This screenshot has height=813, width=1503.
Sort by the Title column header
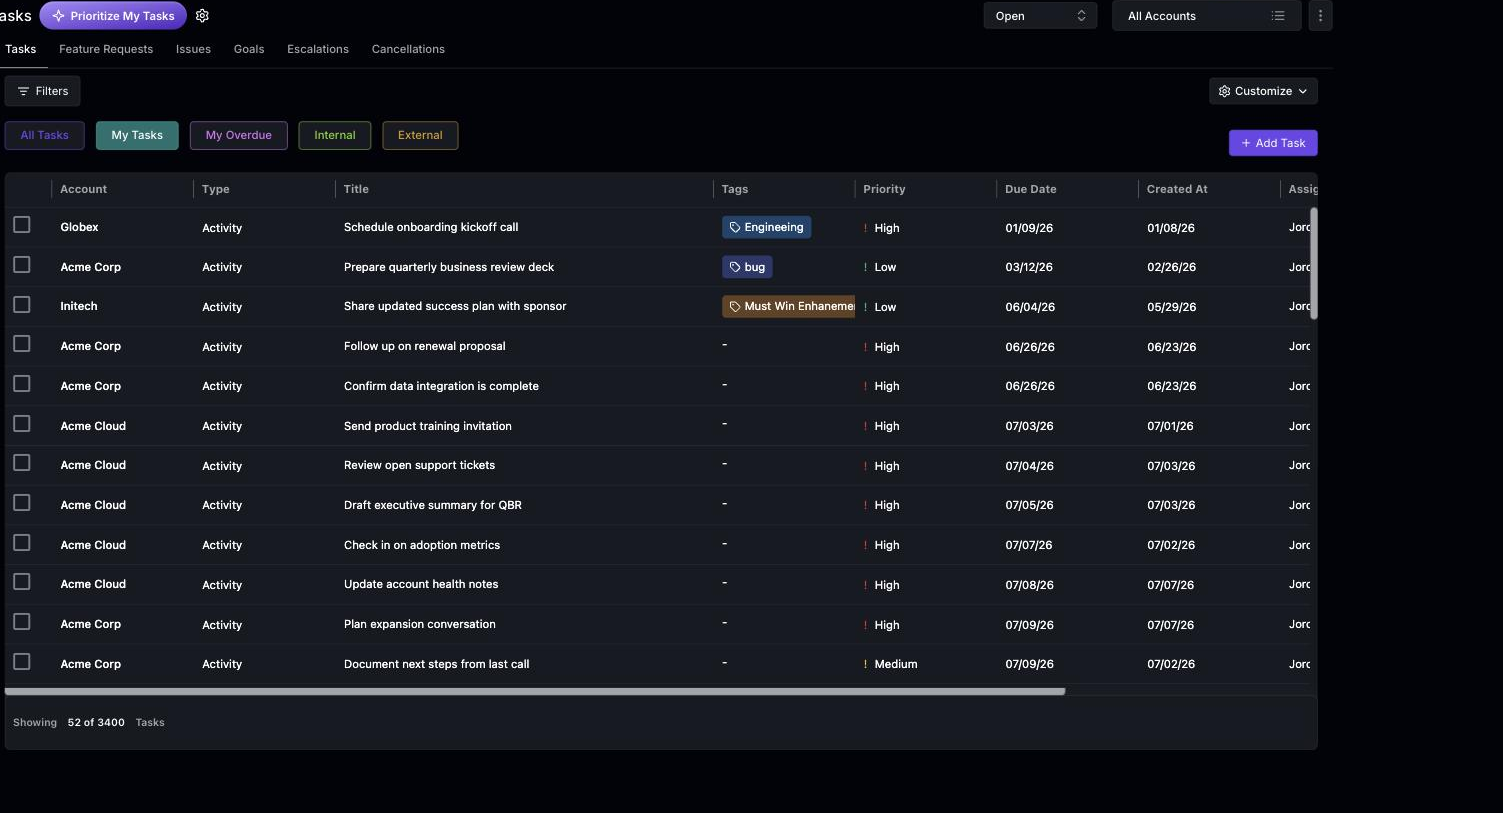[x=356, y=189]
